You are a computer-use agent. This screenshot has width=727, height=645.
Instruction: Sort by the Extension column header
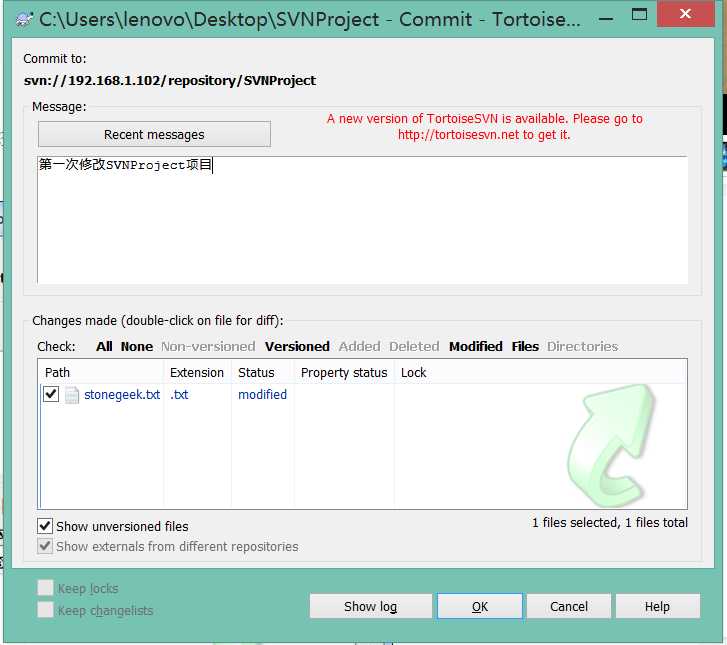click(197, 372)
